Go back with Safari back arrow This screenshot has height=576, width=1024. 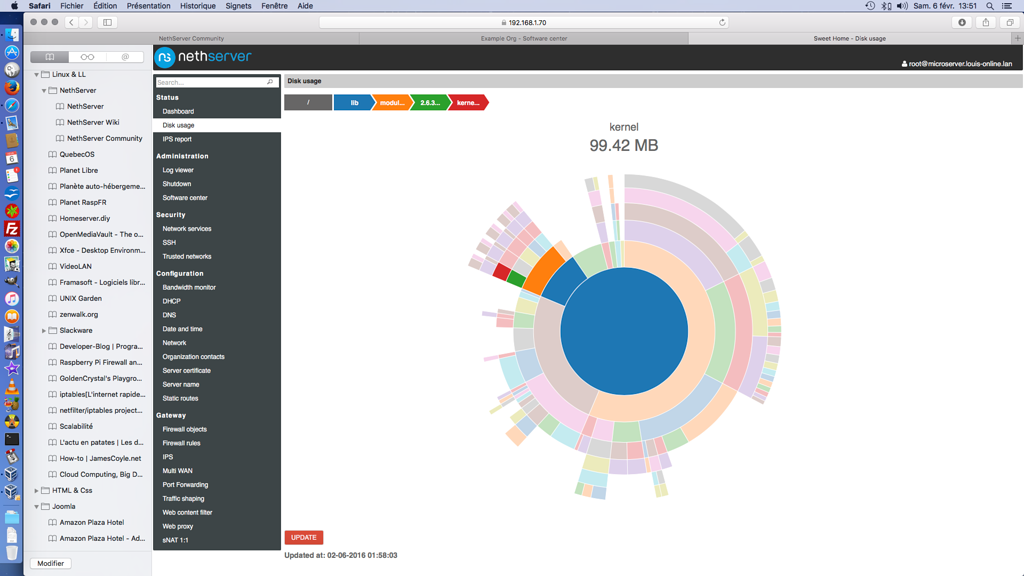point(71,22)
